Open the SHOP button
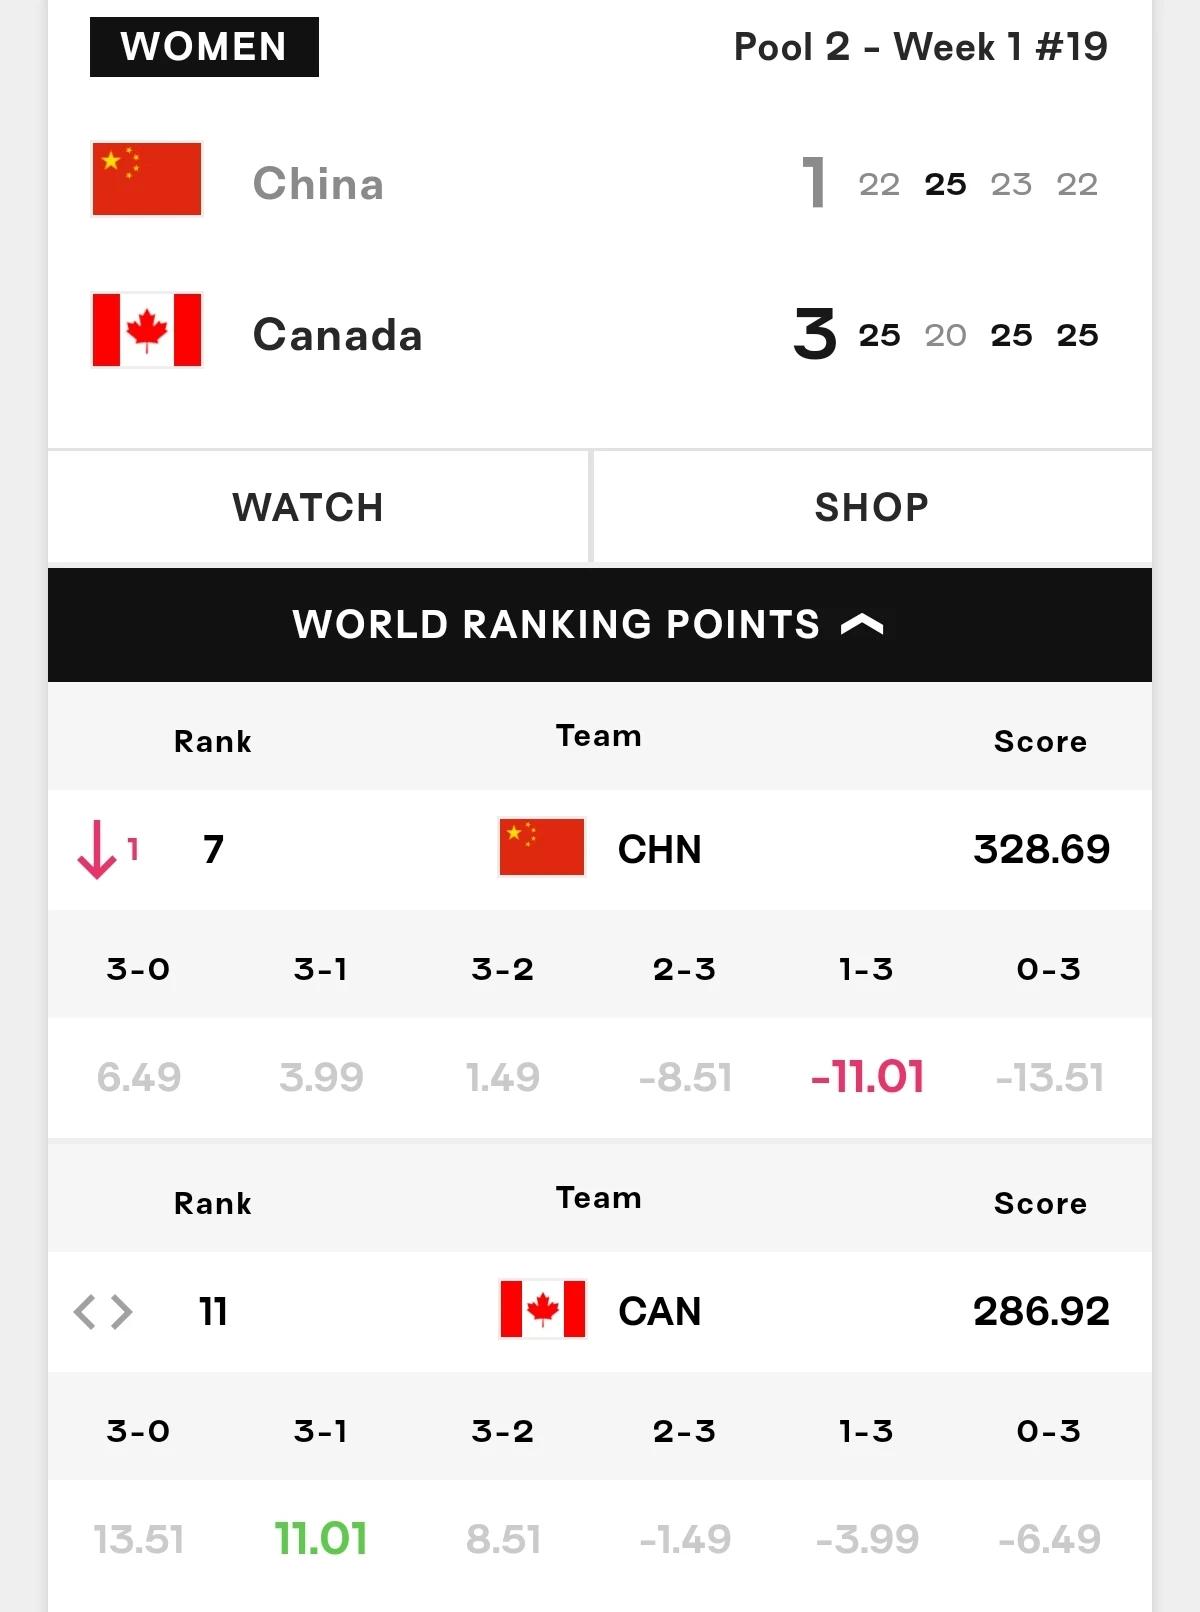The image size is (1200, 1612). pyautogui.click(x=873, y=507)
